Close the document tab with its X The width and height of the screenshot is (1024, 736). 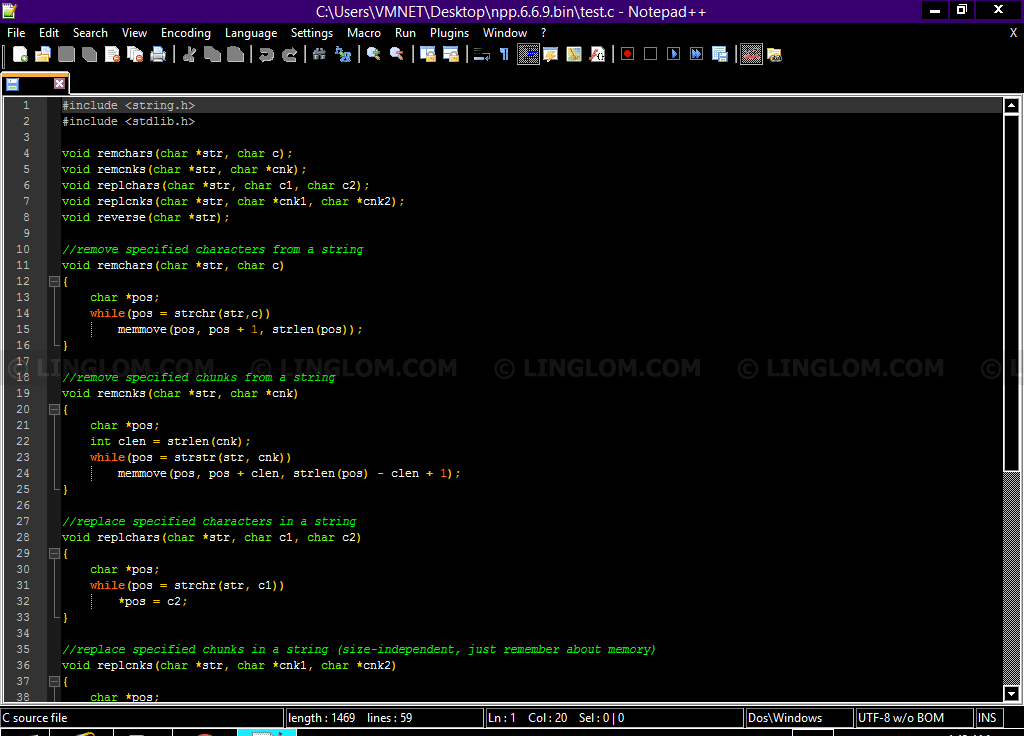[x=59, y=84]
